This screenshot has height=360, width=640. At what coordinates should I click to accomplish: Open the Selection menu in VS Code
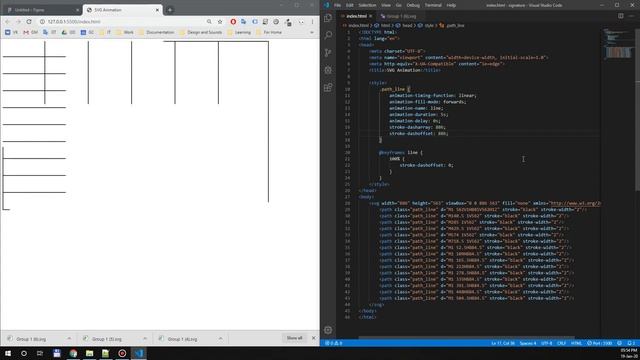[x=367, y=5]
